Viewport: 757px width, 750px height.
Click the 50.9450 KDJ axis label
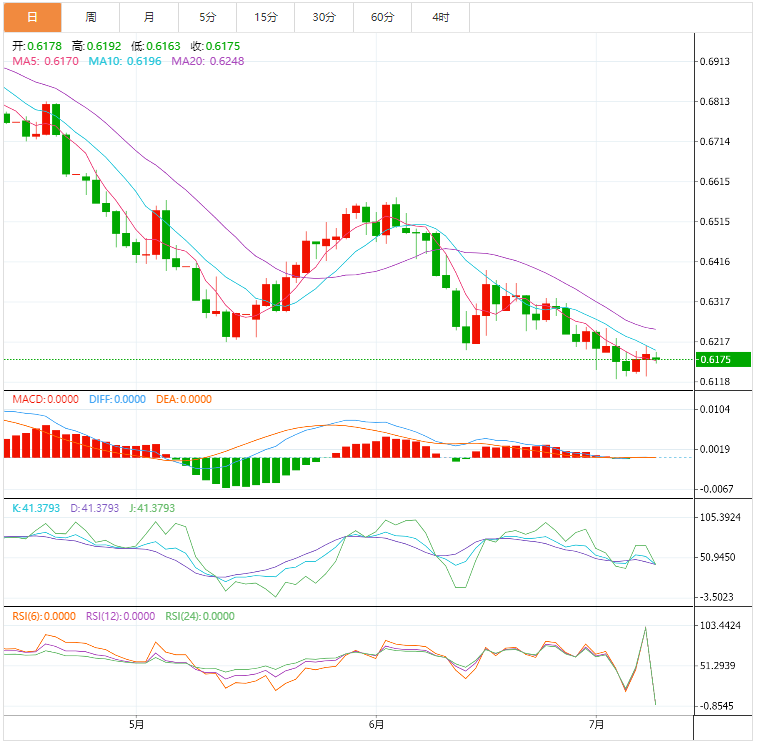tap(718, 557)
